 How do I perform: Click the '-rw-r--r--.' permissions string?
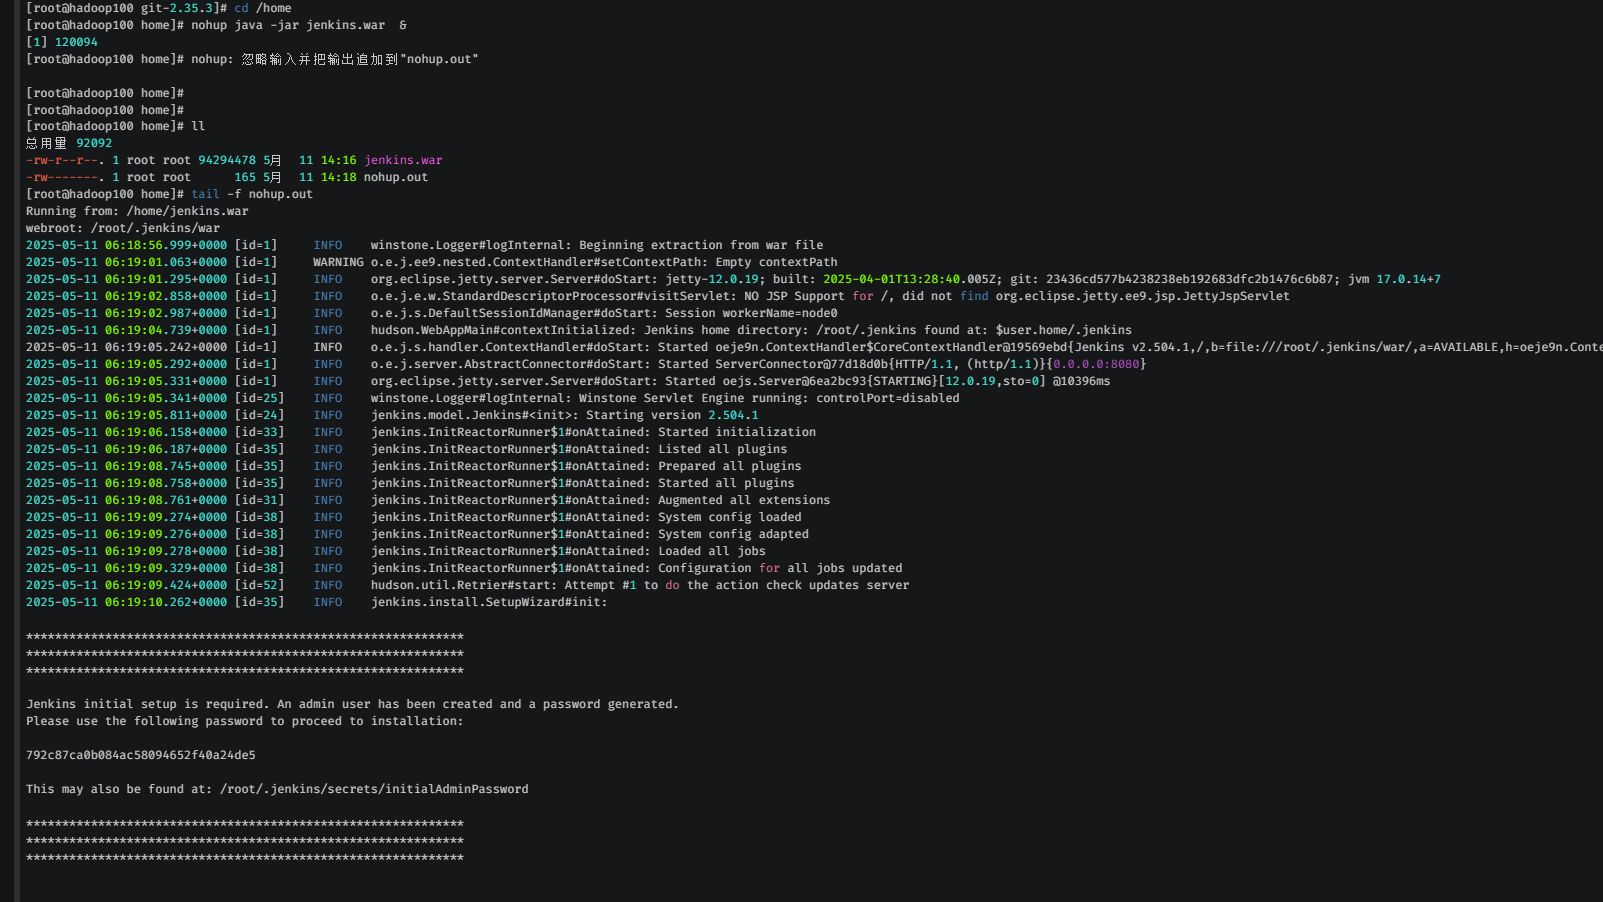click(x=65, y=160)
